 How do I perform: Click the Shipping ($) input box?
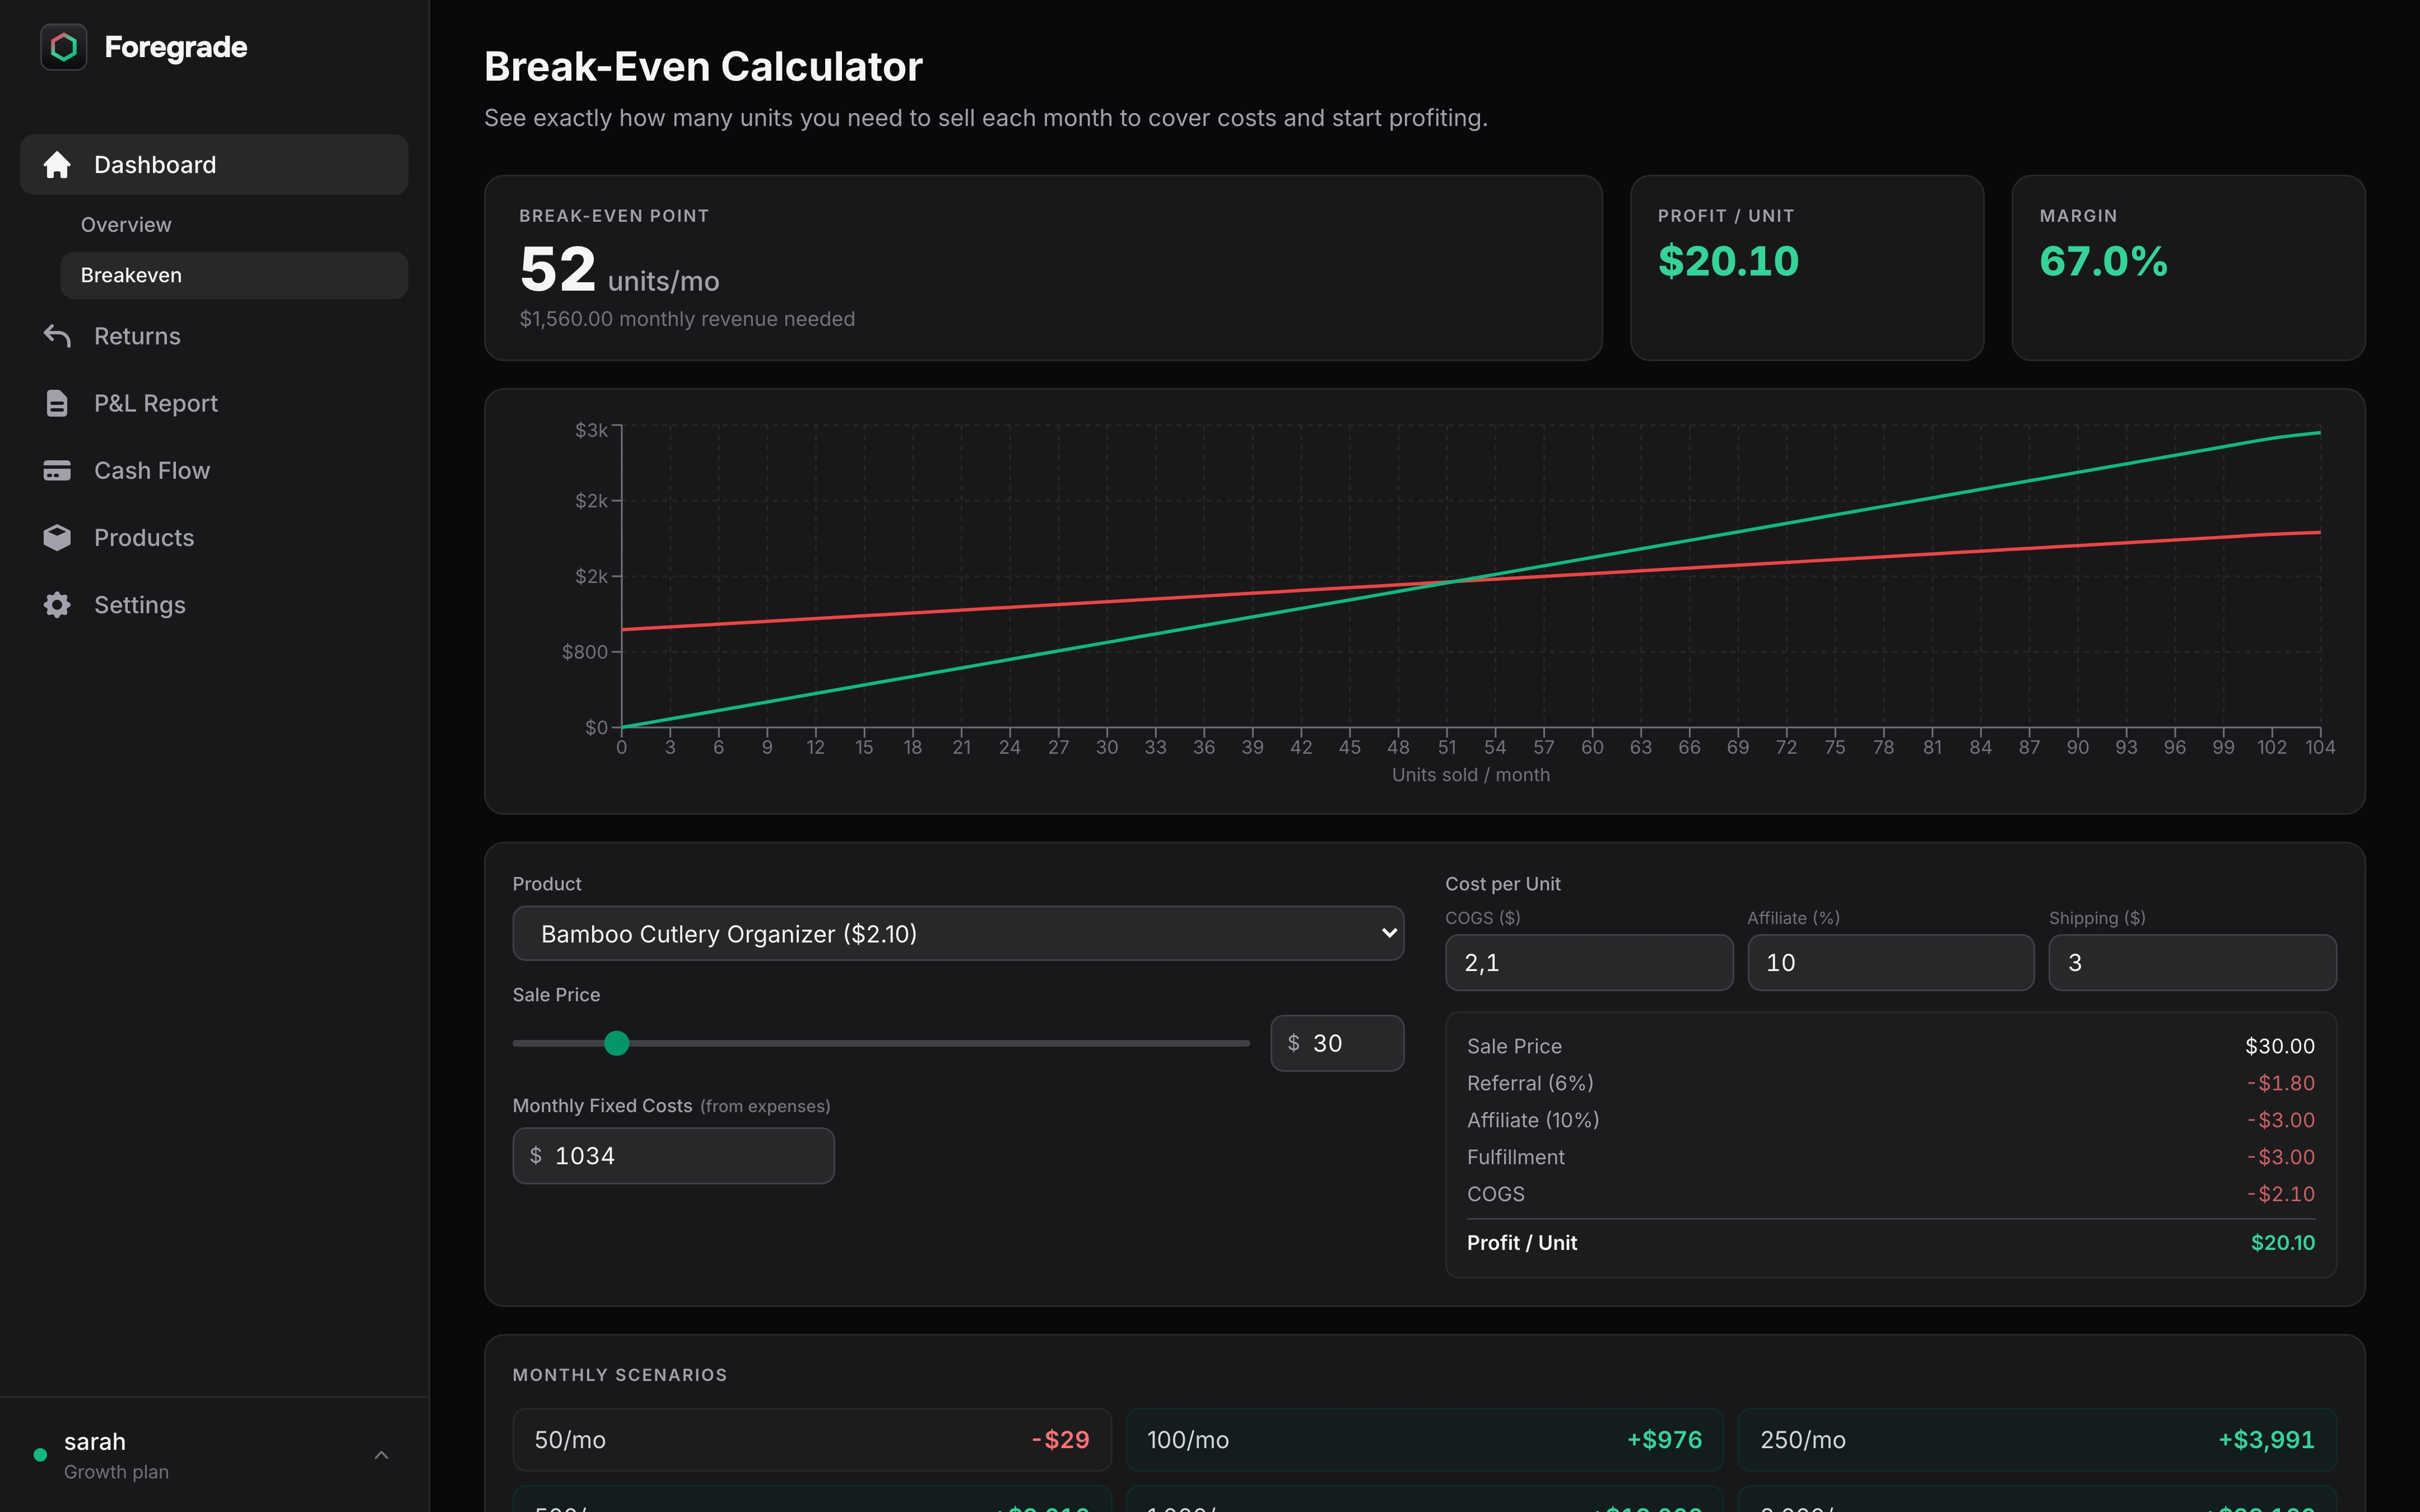pos(2192,962)
